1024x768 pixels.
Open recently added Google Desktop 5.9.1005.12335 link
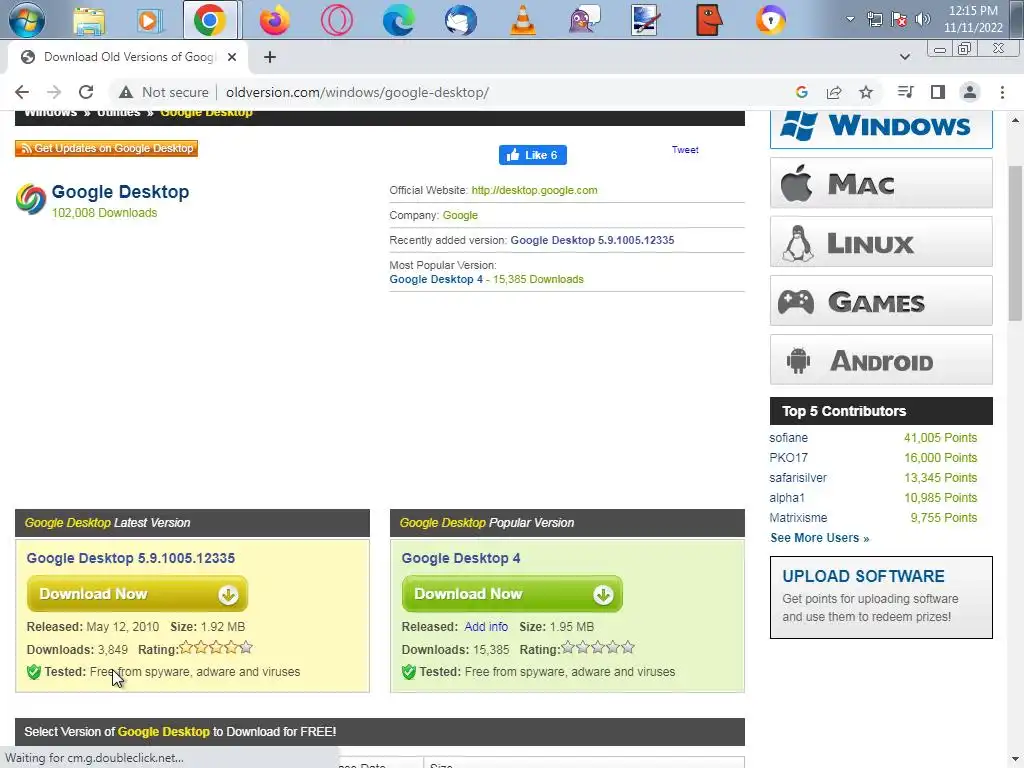click(592, 240)
